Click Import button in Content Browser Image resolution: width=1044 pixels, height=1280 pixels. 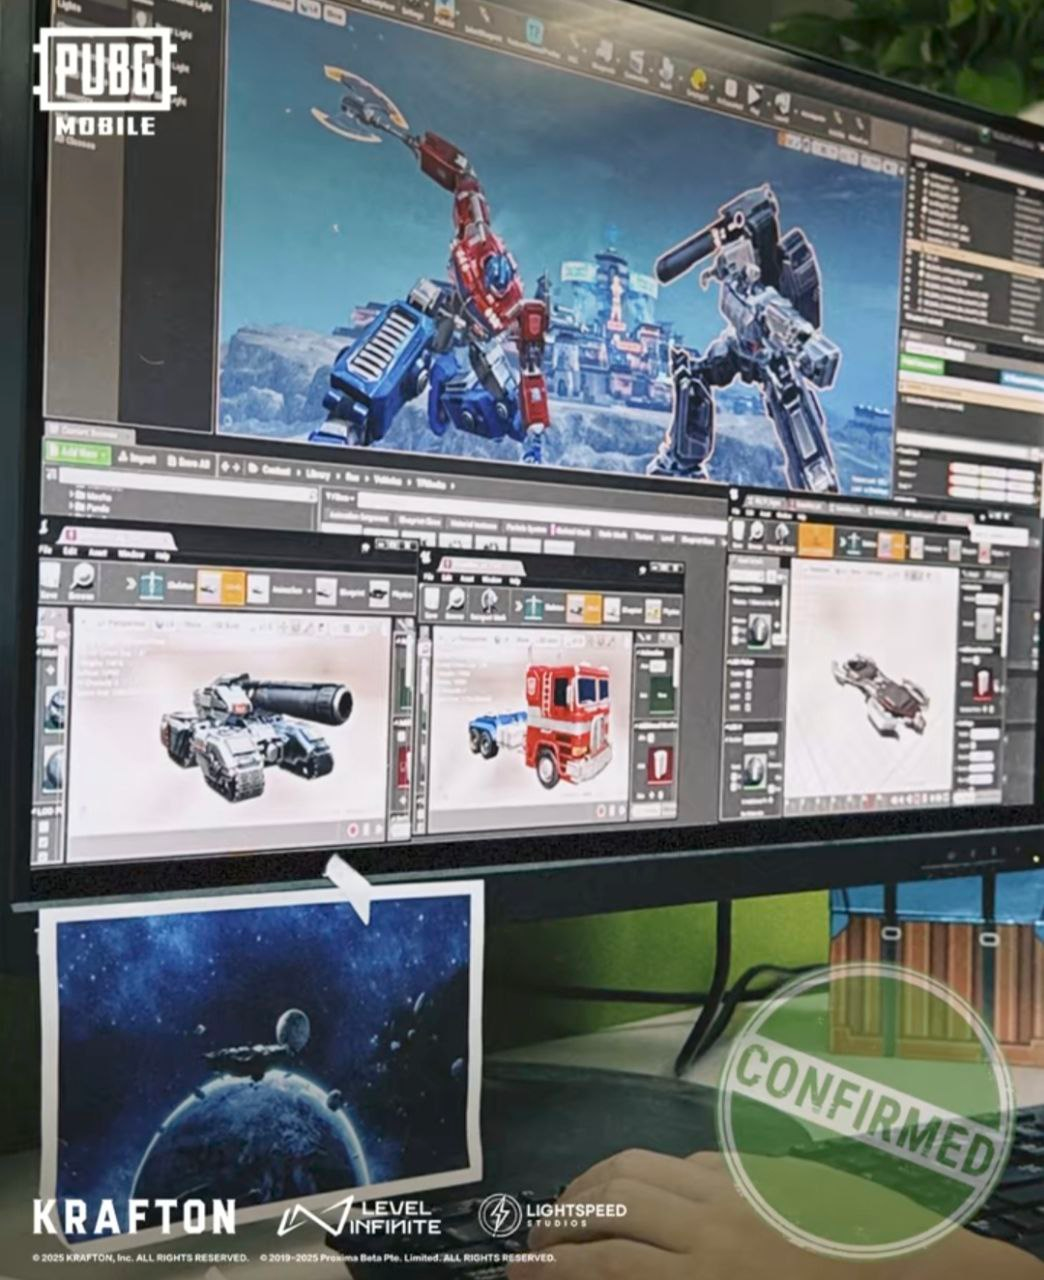136,458
